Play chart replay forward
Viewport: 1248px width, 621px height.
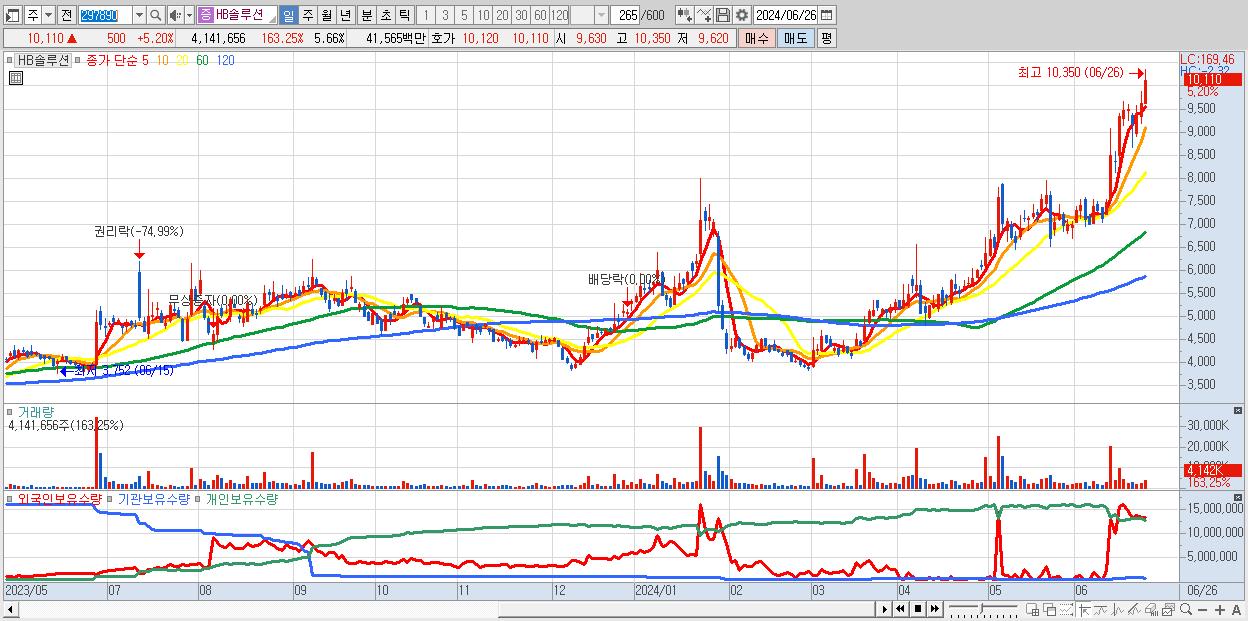(x=885, y=609)
